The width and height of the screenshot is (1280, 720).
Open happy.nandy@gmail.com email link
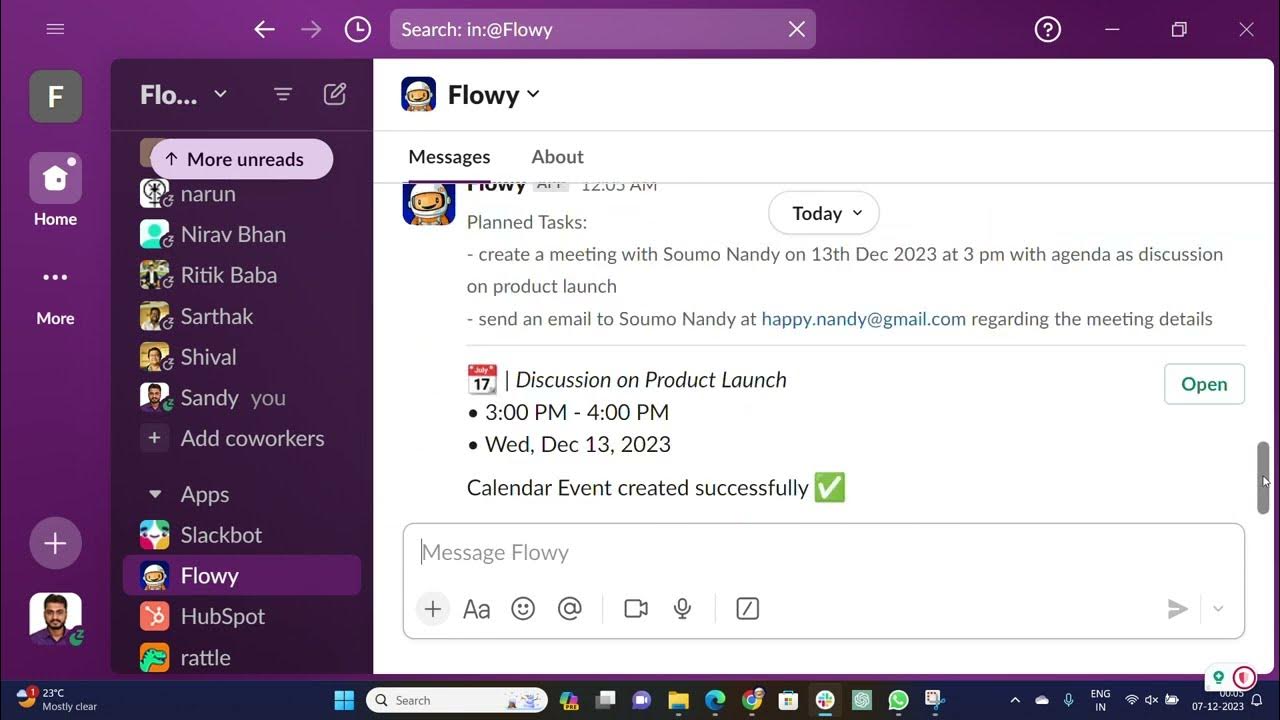coord(863,319)
